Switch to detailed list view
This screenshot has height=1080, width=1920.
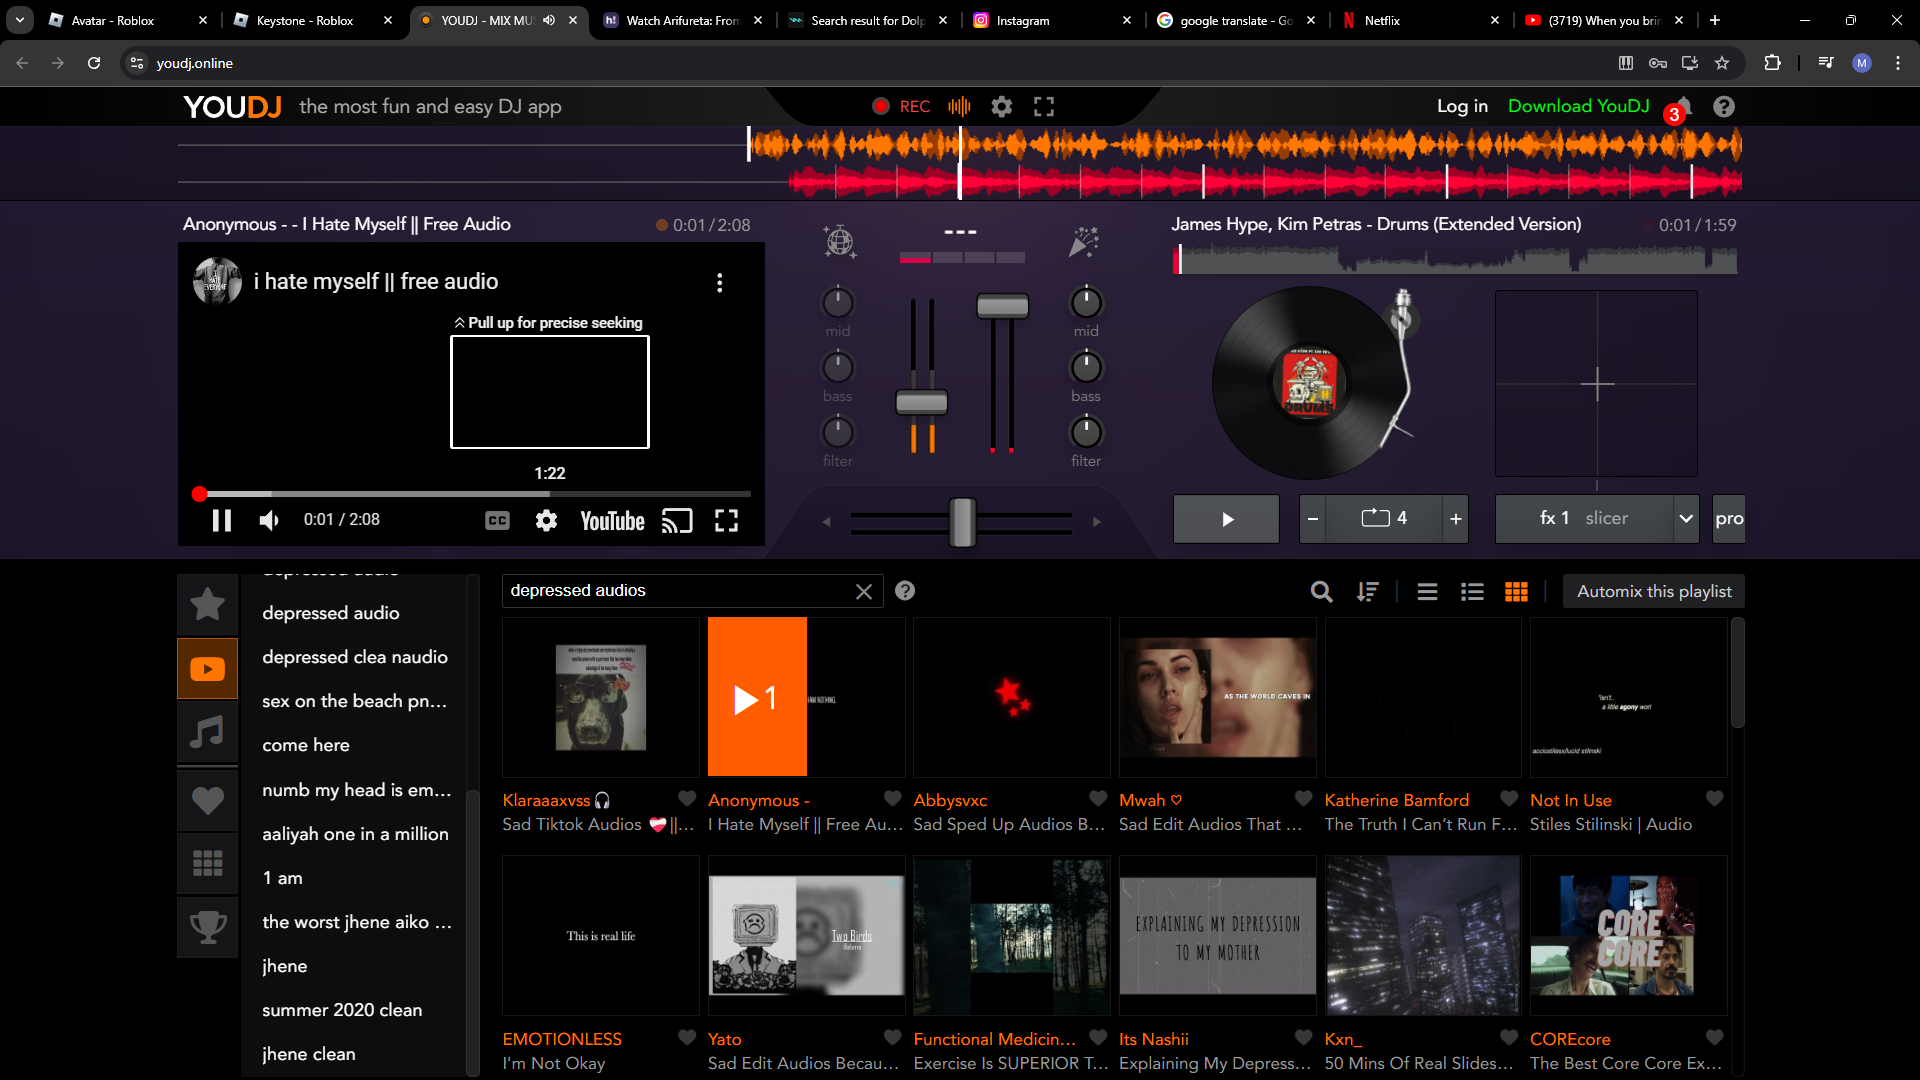(x=1472, y=592)
